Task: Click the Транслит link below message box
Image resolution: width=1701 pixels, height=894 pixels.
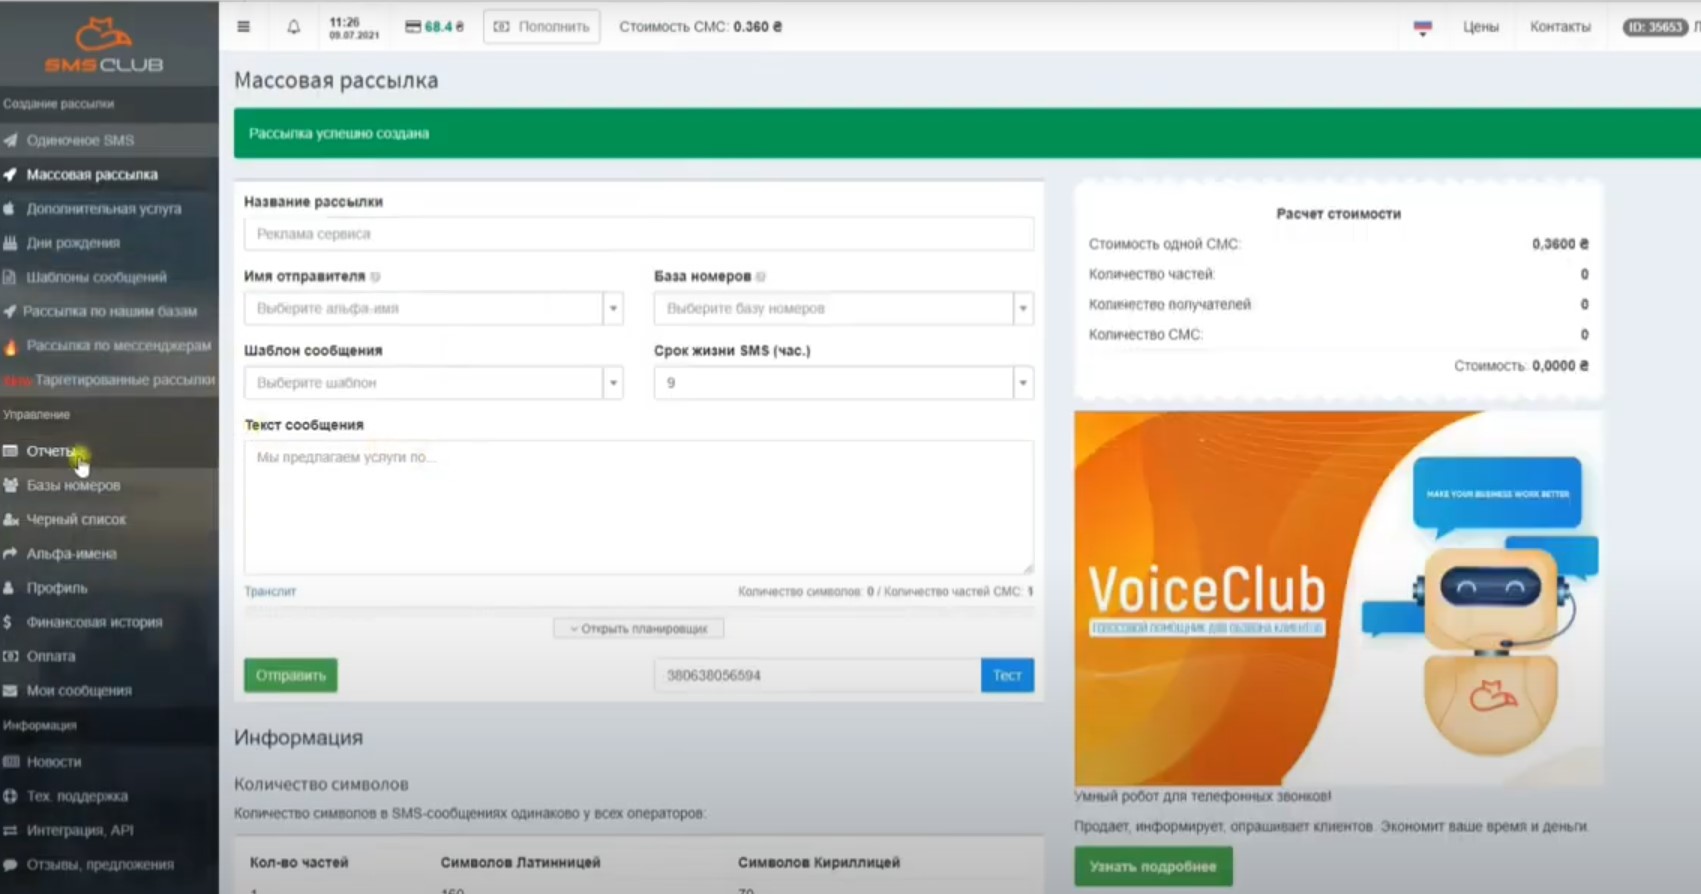Action: (x=270, y=591)
